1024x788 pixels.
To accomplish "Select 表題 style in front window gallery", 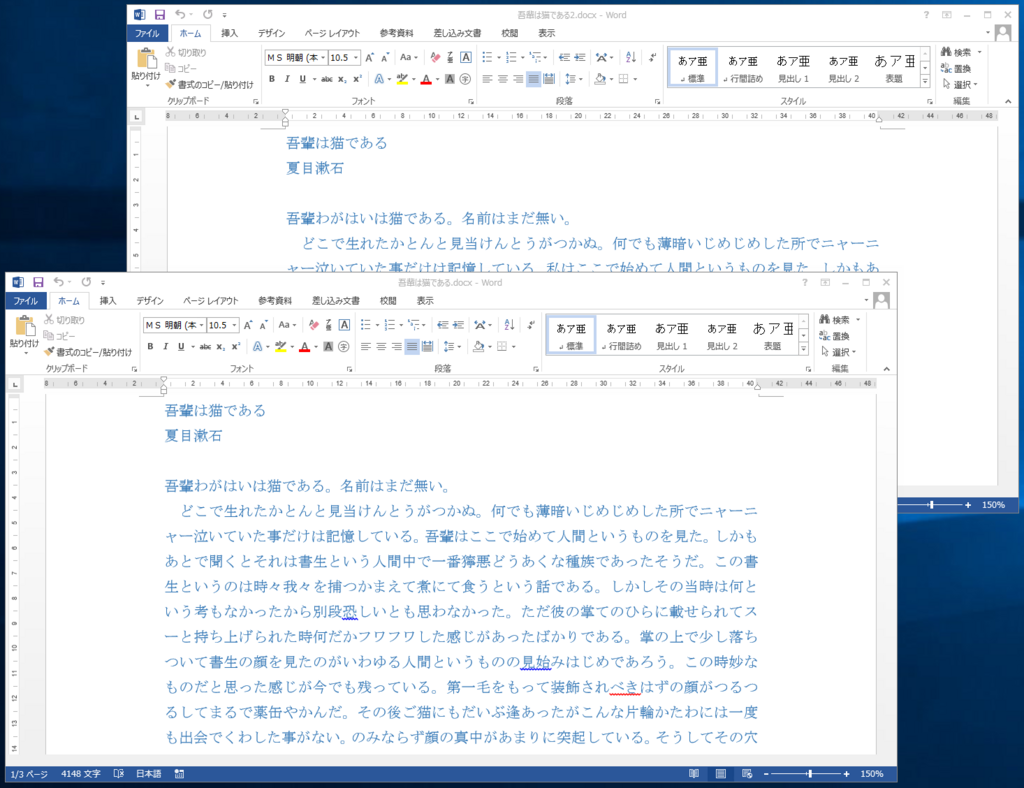I will (x=773, y=336).
